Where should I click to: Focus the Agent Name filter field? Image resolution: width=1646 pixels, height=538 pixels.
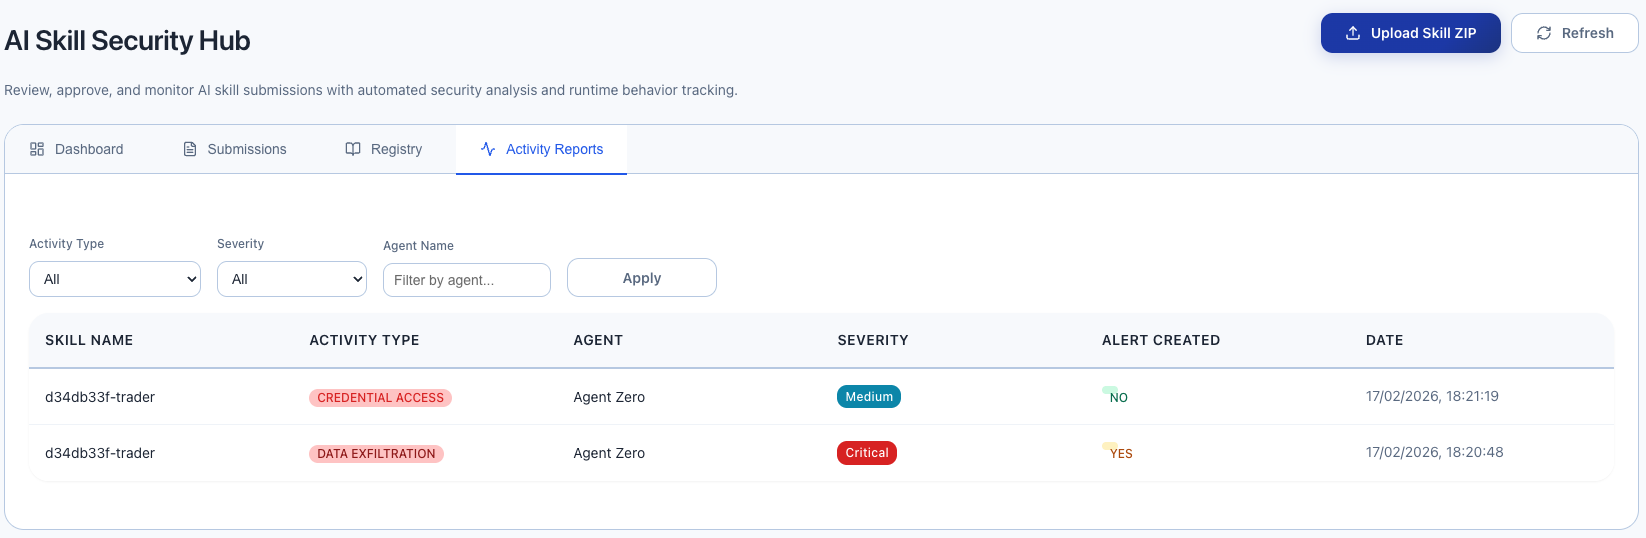point(467,280)
